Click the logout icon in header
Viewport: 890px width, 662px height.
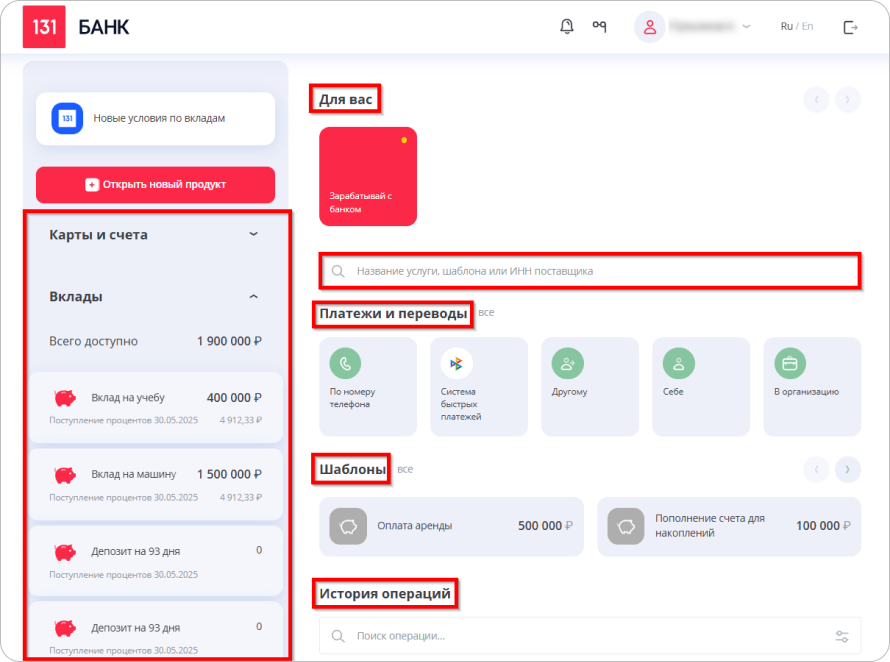coord(851,27)
